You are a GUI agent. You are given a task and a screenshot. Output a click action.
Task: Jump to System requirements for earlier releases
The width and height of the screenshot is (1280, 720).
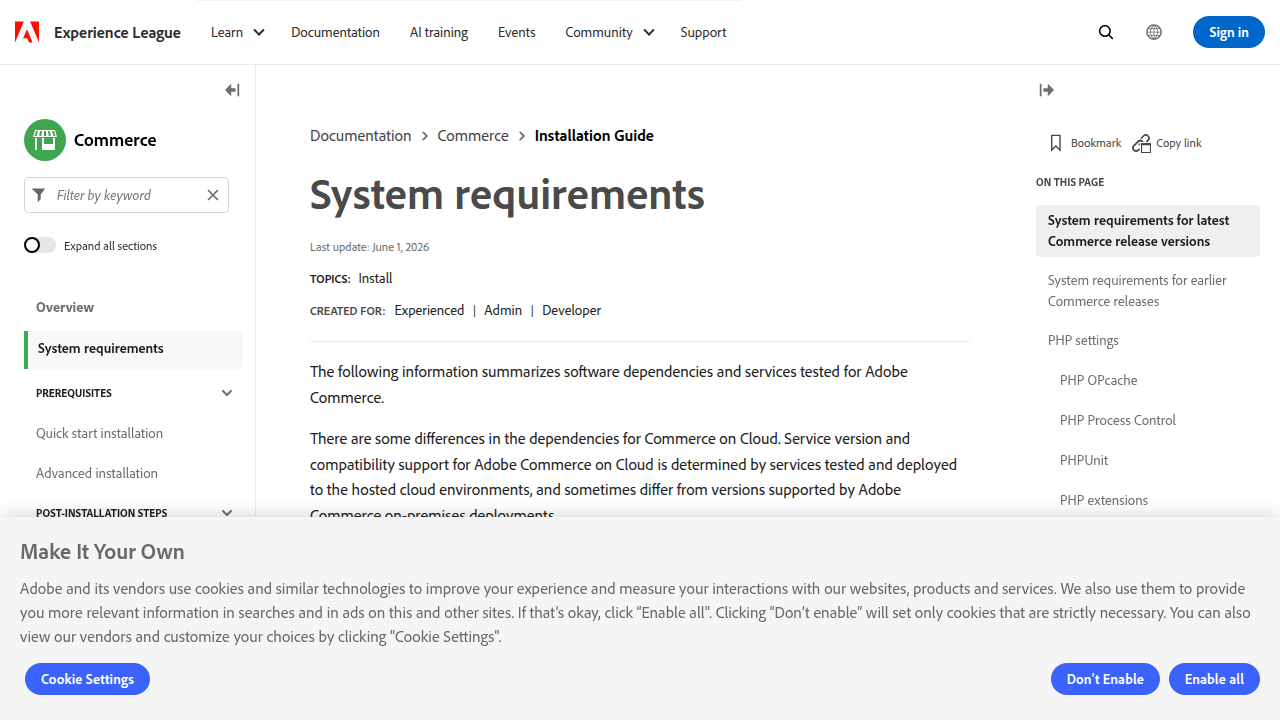pos(1137,291)
